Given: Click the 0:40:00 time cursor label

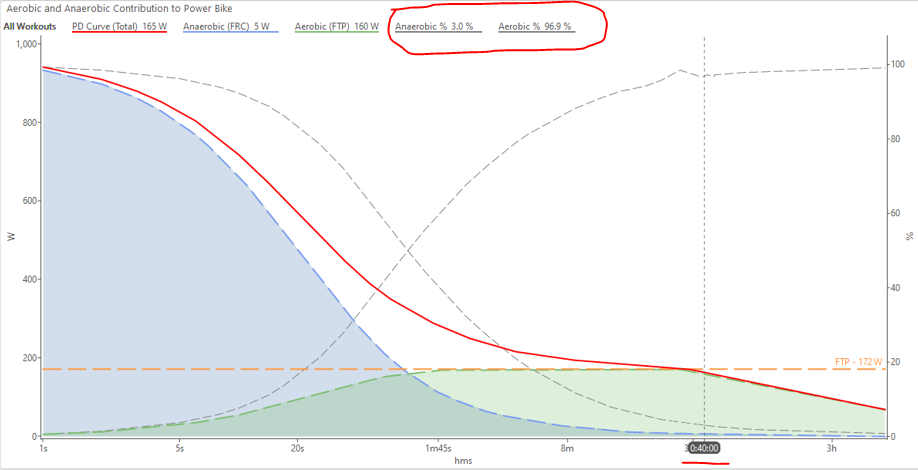Looking at the screenshot, I should (x=704, y=448).
